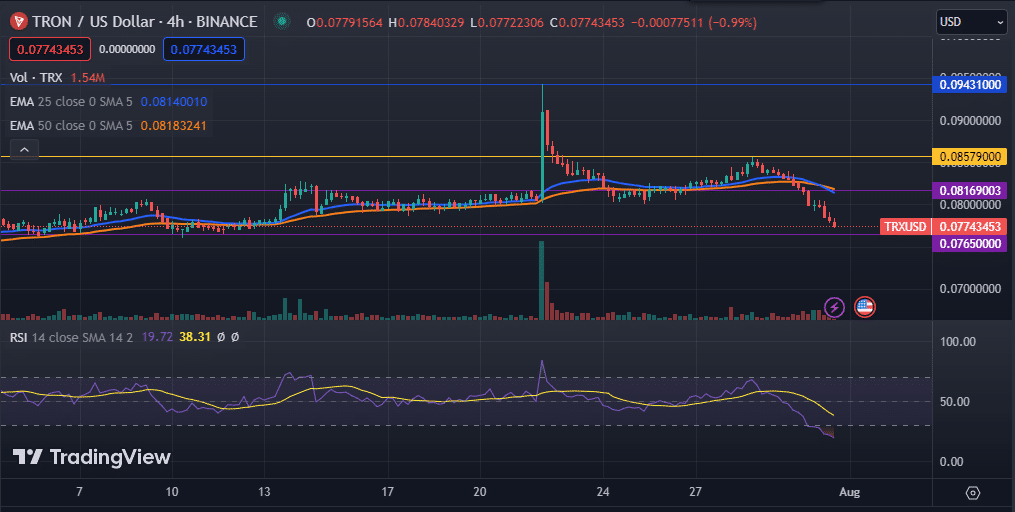Click the 50.00 RSI axis tick
This screenshot has height=512, width=1015.
pos(957,401)
